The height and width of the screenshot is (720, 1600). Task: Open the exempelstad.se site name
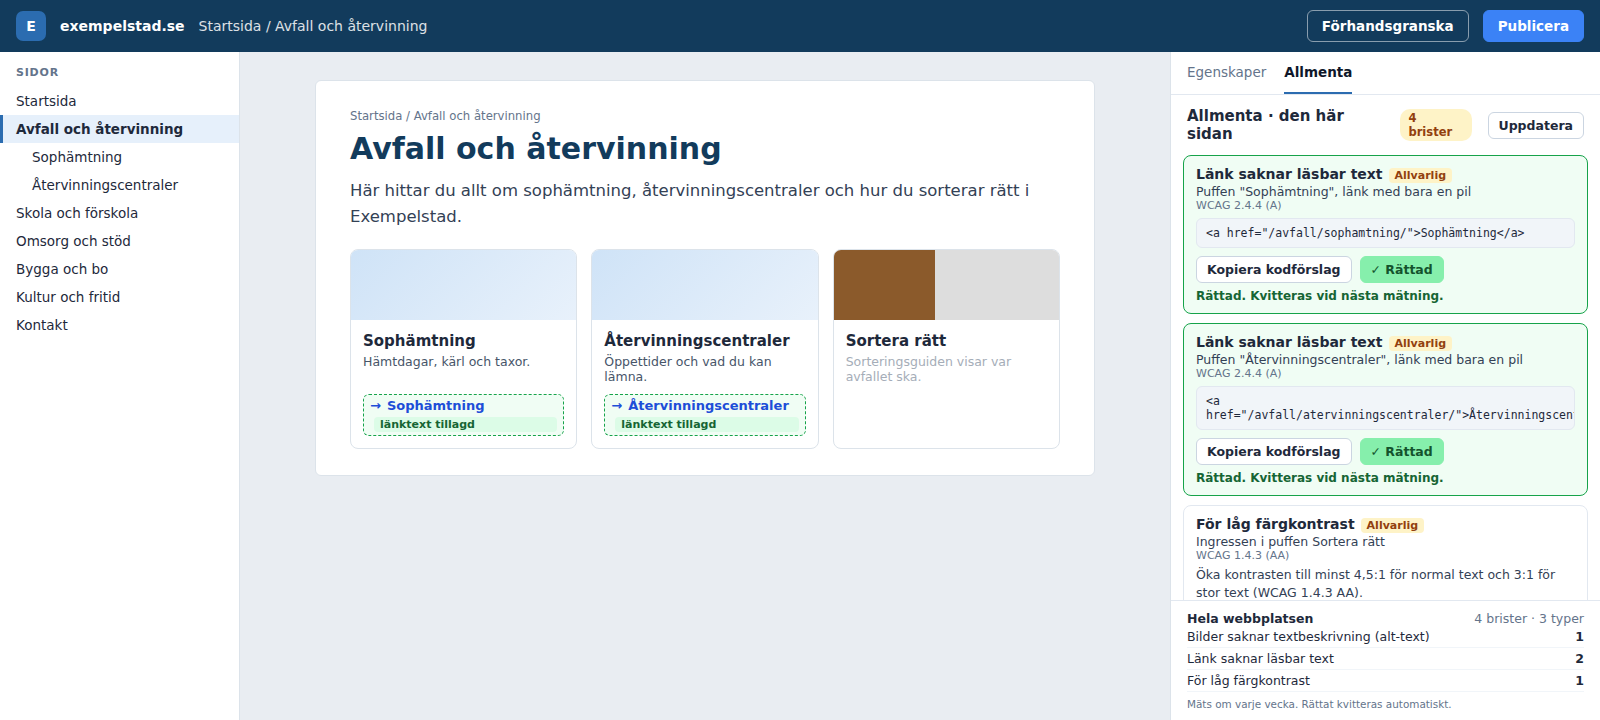122,26
